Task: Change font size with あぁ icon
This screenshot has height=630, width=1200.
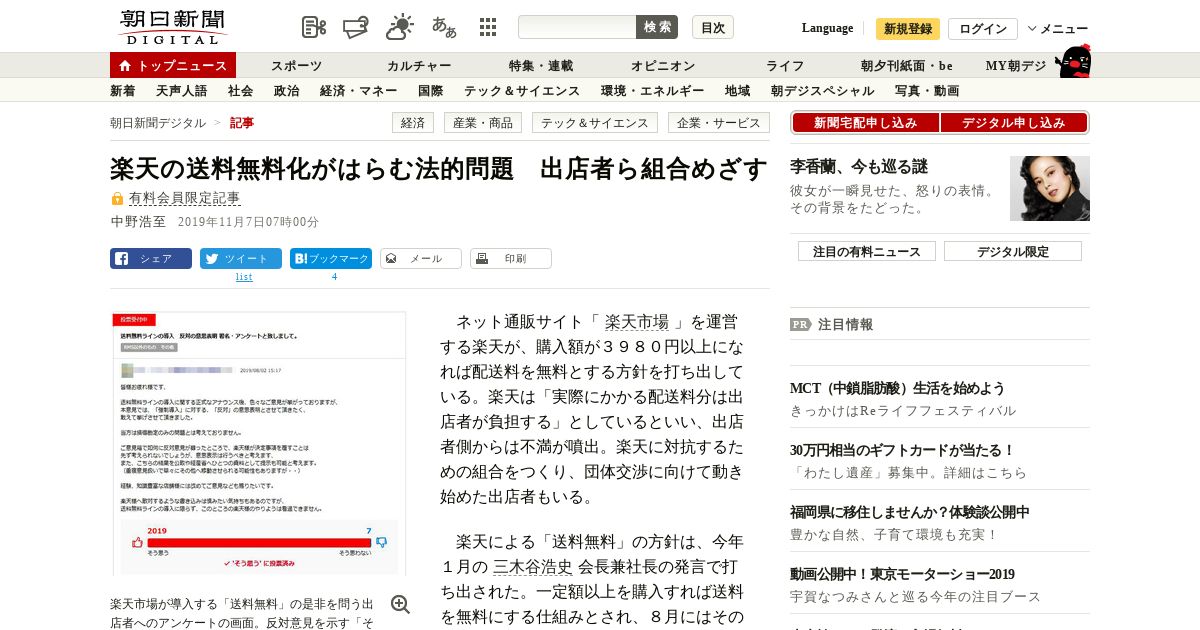Action: click(444, 27)
